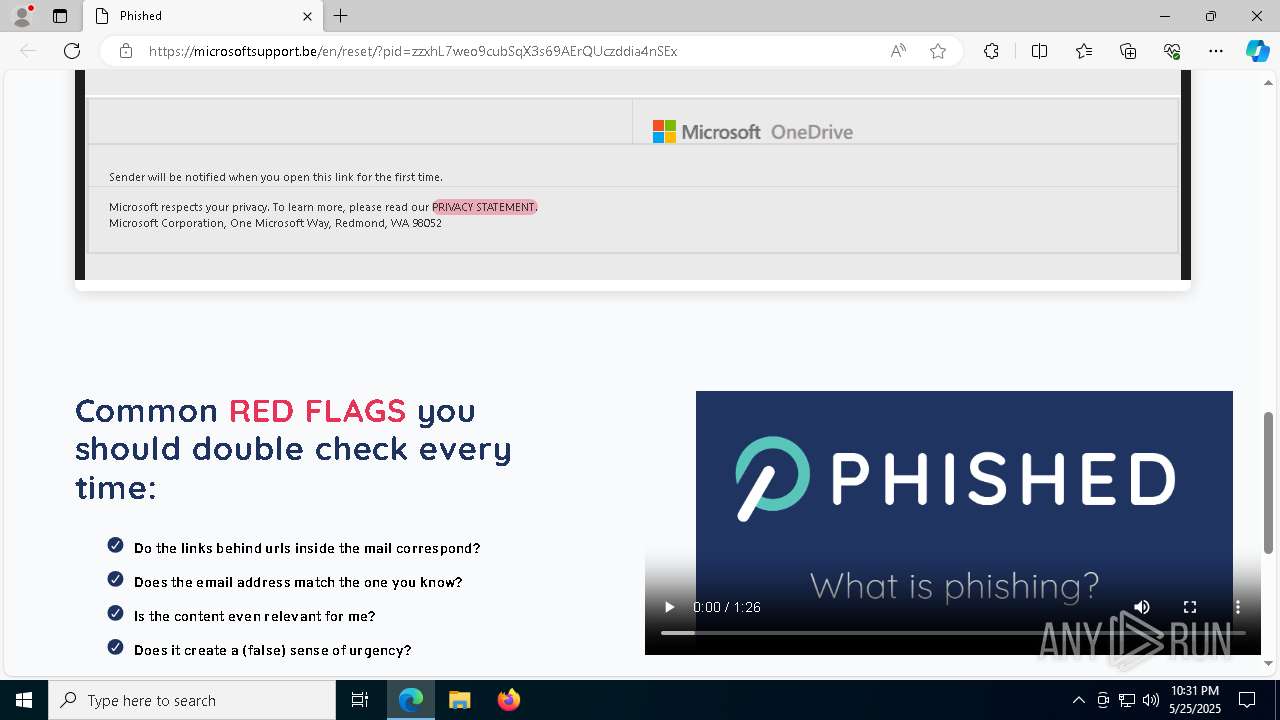Click 'Does the email address match' text

click(298, 582)
